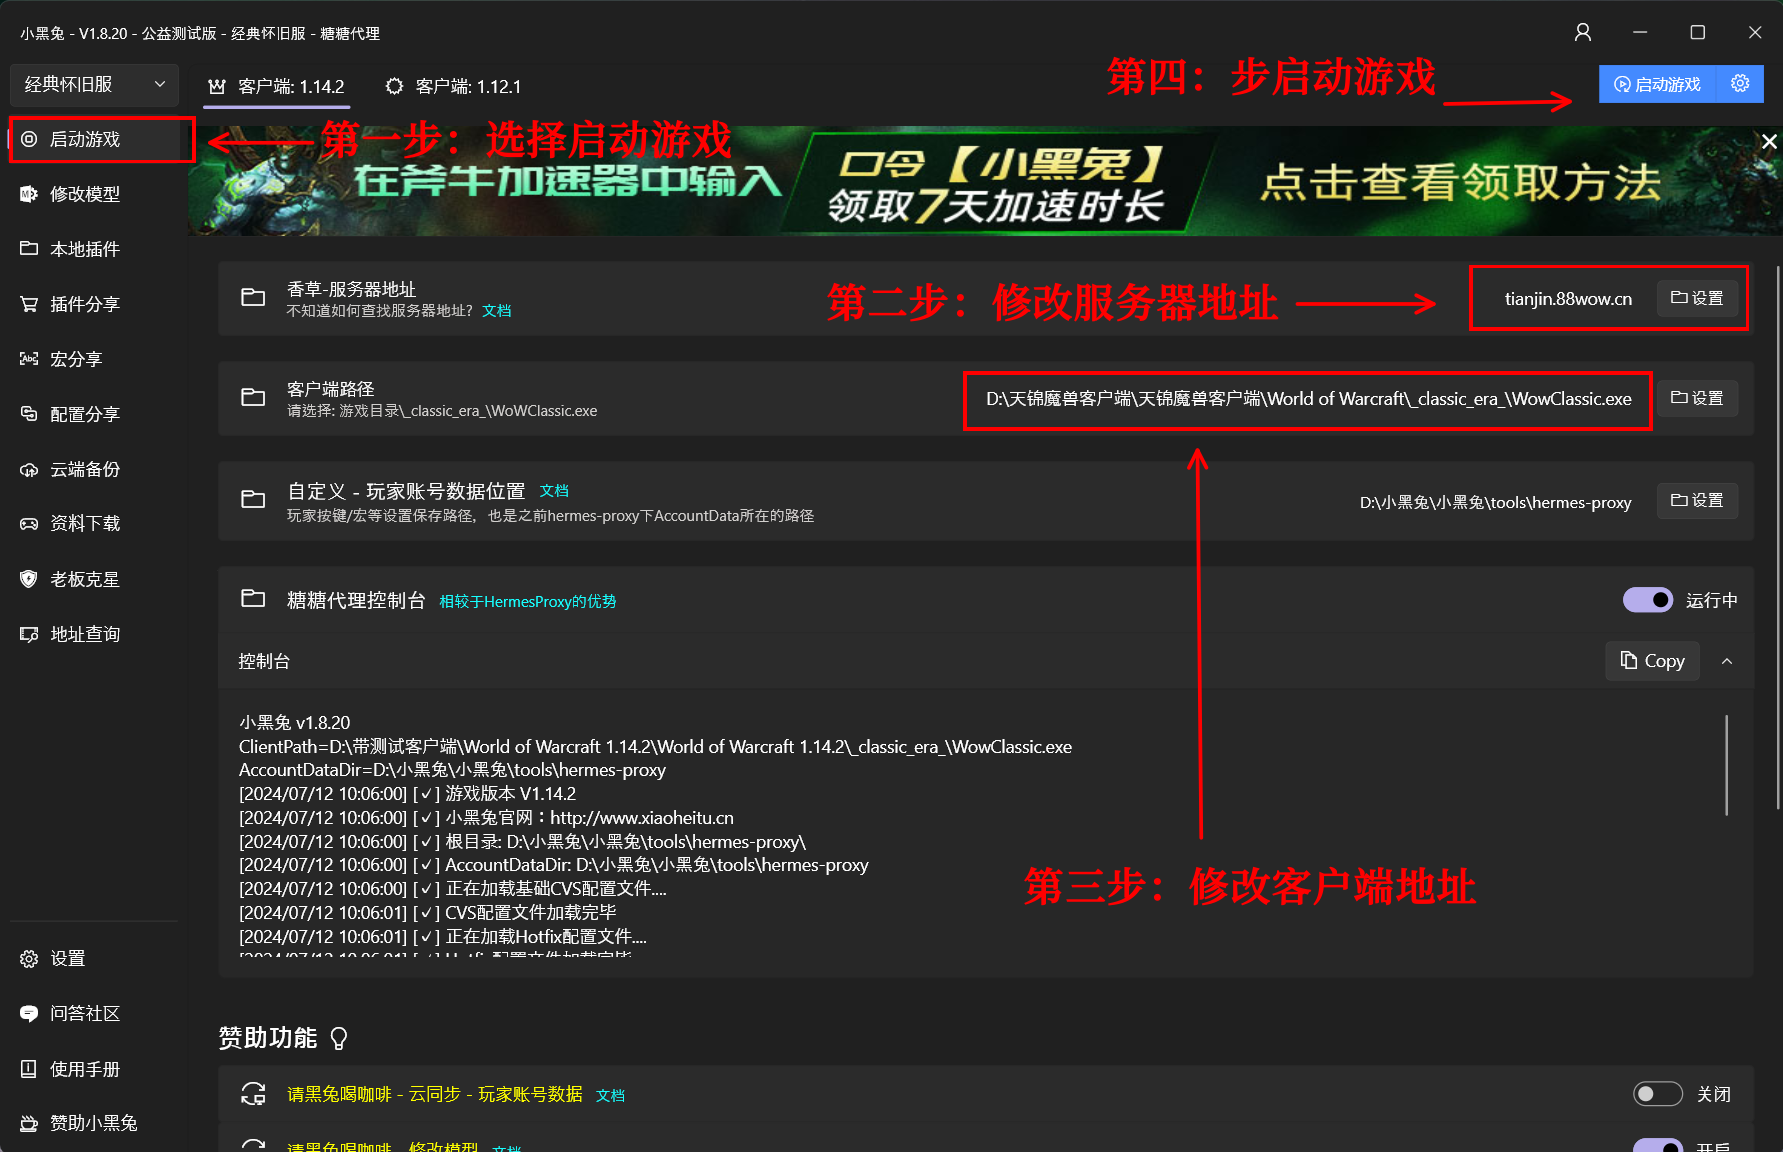Open 文档 link under 服务器地址
Viewport: 1783px width, 1152px height.
(x=497, y=311)
